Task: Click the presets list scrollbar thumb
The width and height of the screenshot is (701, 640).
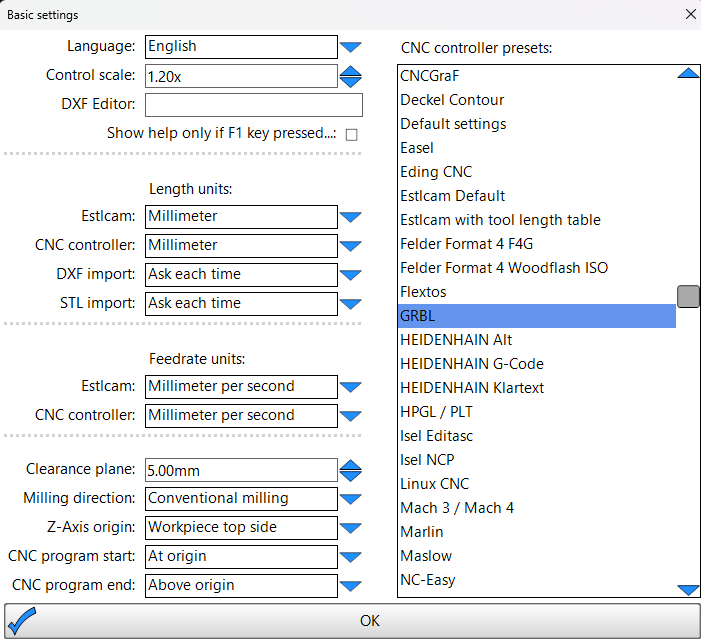Action: click(x=688, y=296)
